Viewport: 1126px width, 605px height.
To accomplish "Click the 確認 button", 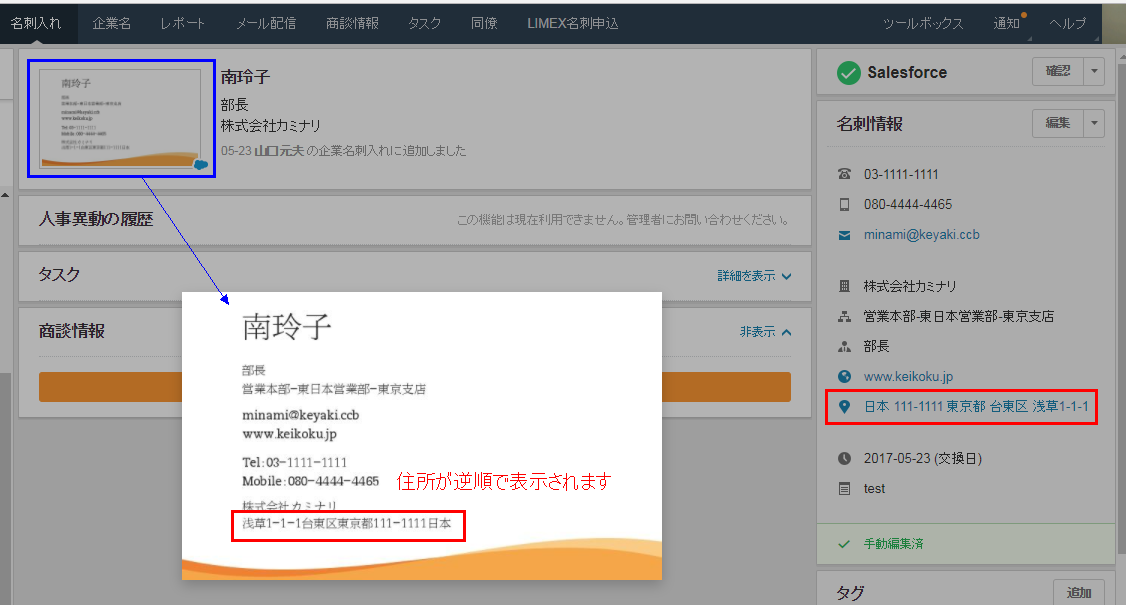I will coord(1058,71).
